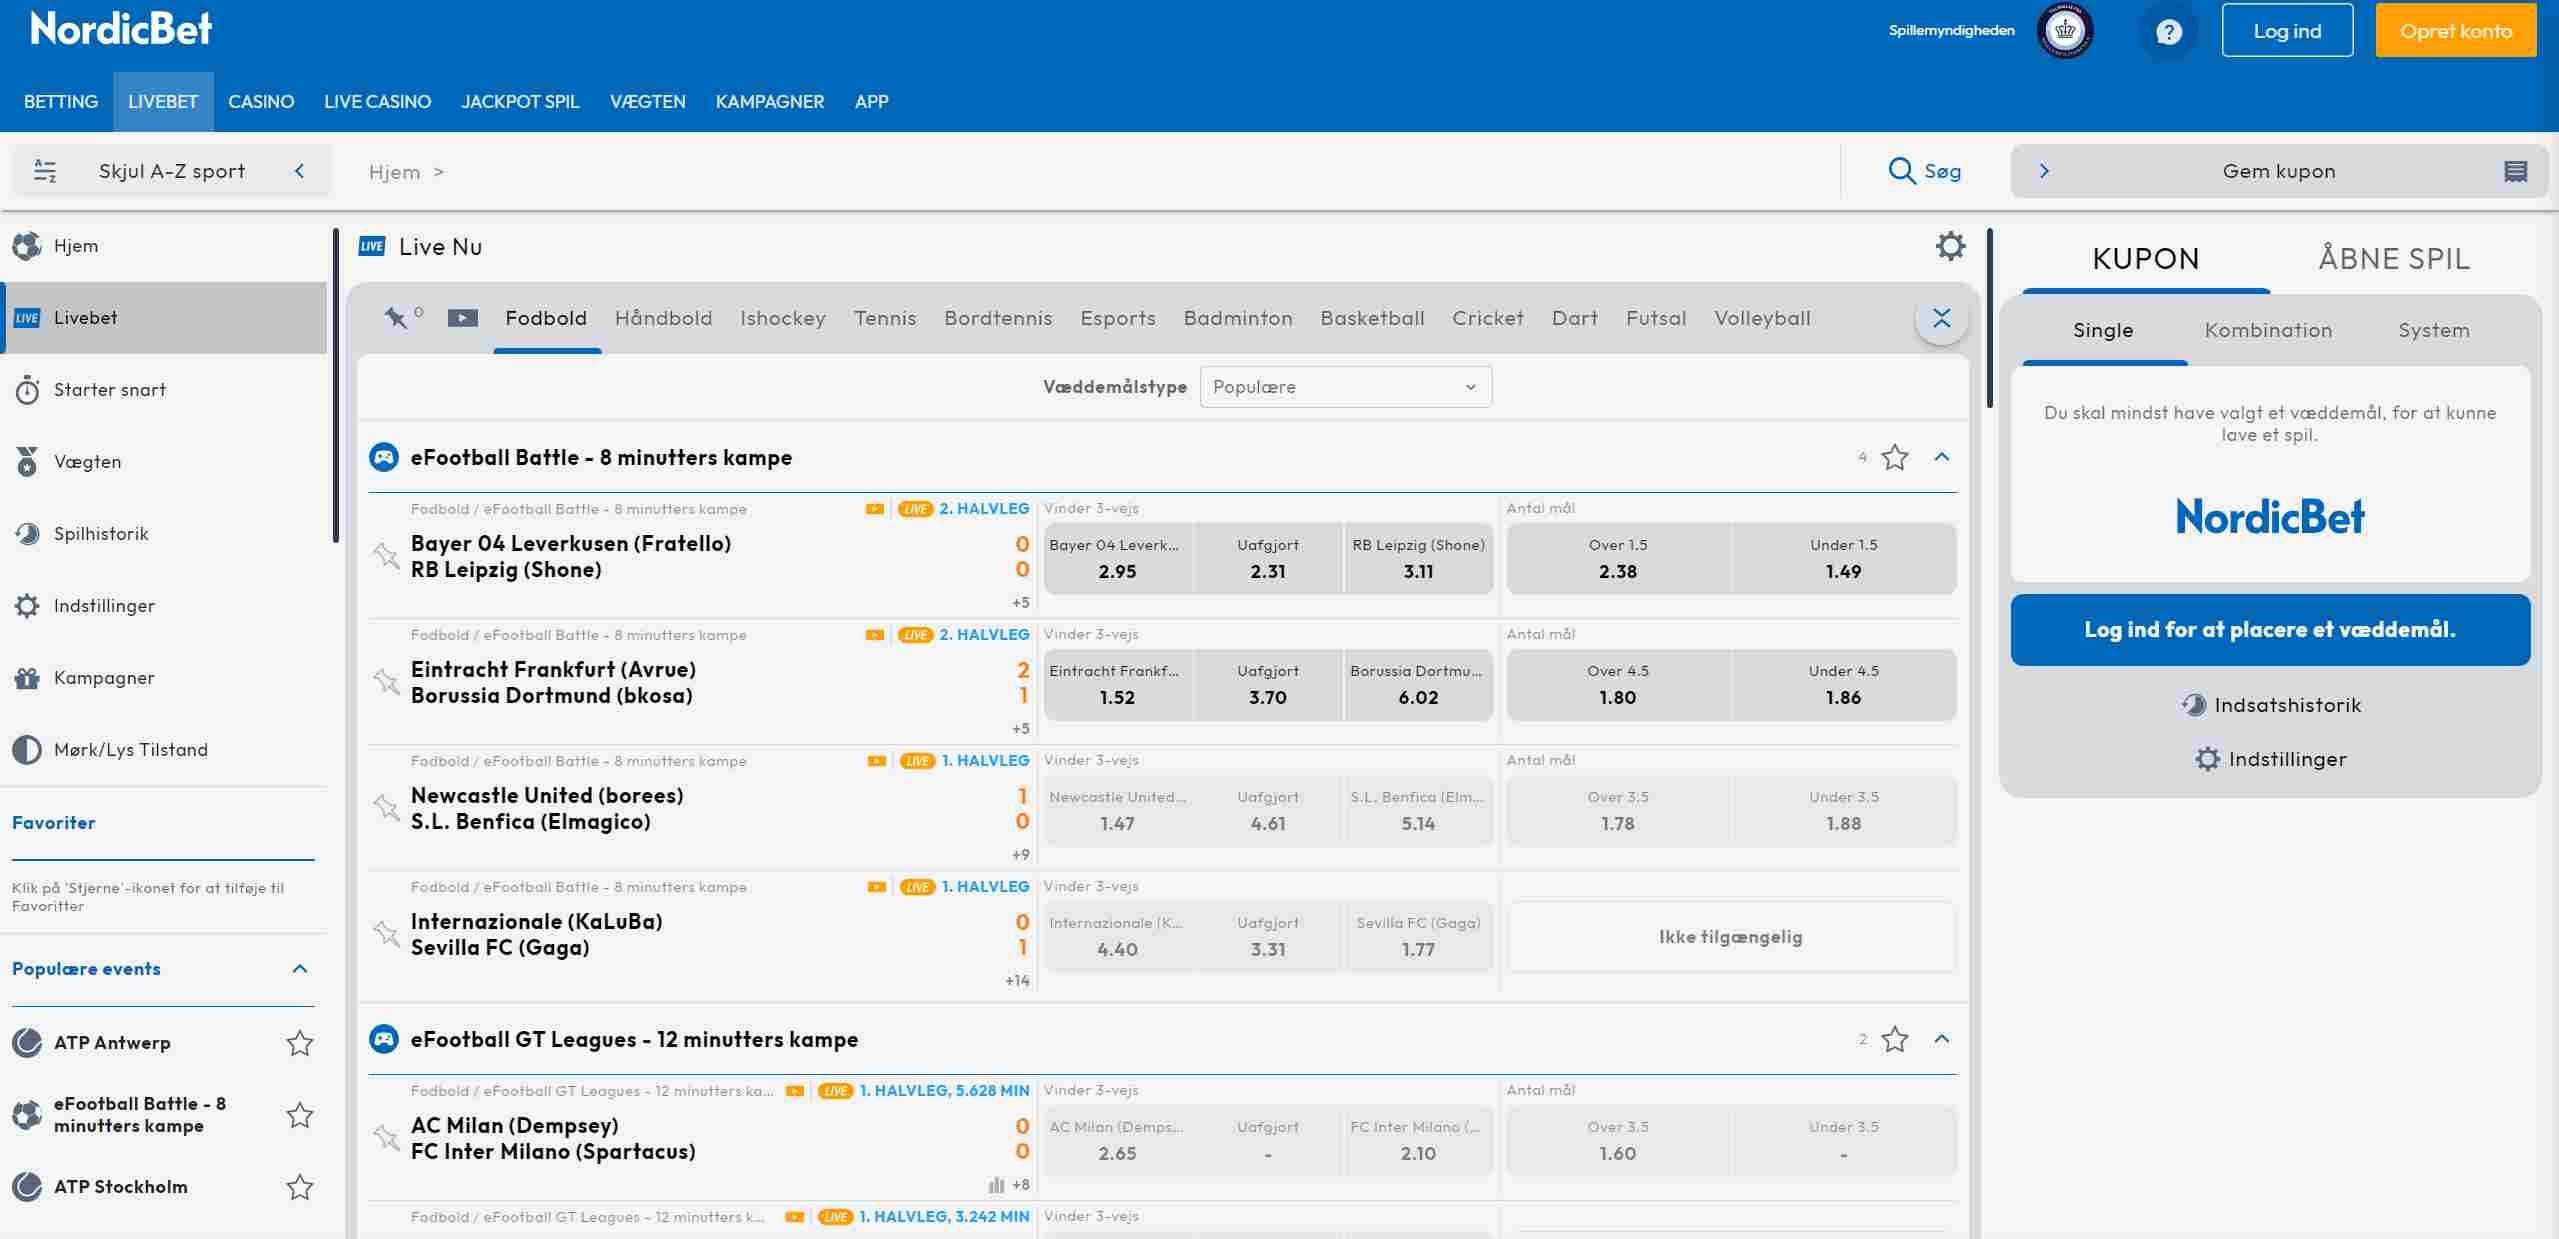Open the Væddemålstype Populære dropdown

coord(1345,387)
